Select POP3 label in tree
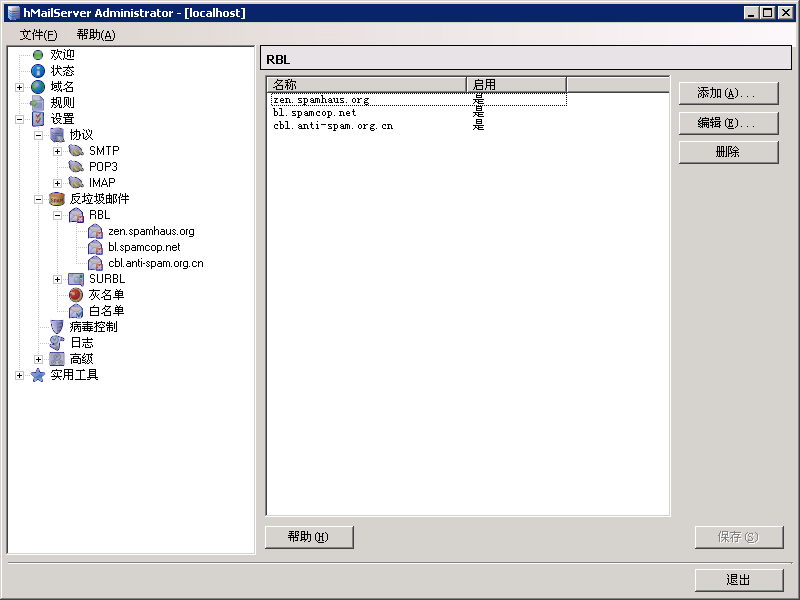The image size is (800, 600). pos(103,167)
